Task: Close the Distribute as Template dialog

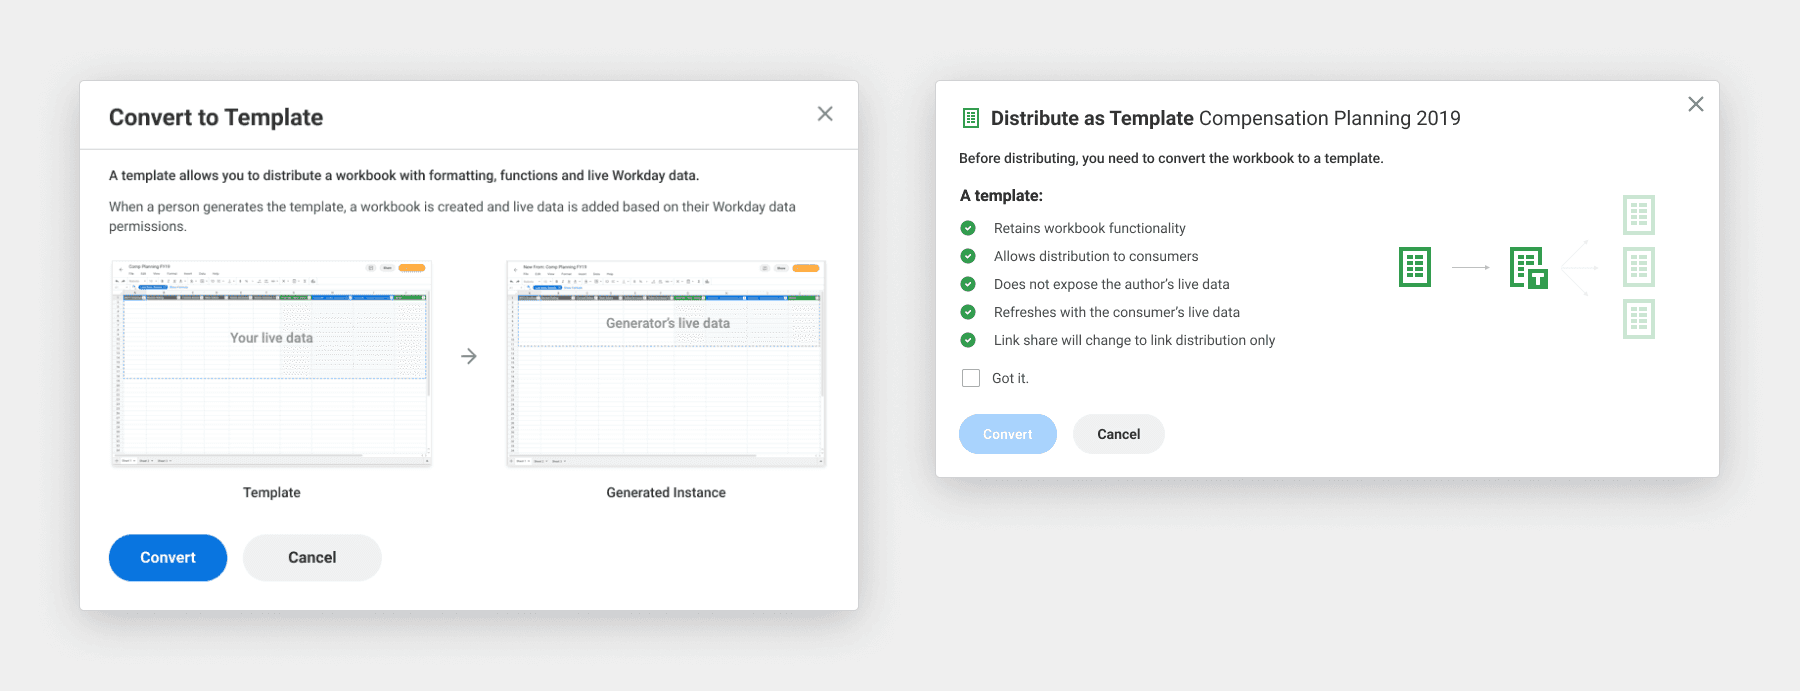Action: click(1696, 104)
